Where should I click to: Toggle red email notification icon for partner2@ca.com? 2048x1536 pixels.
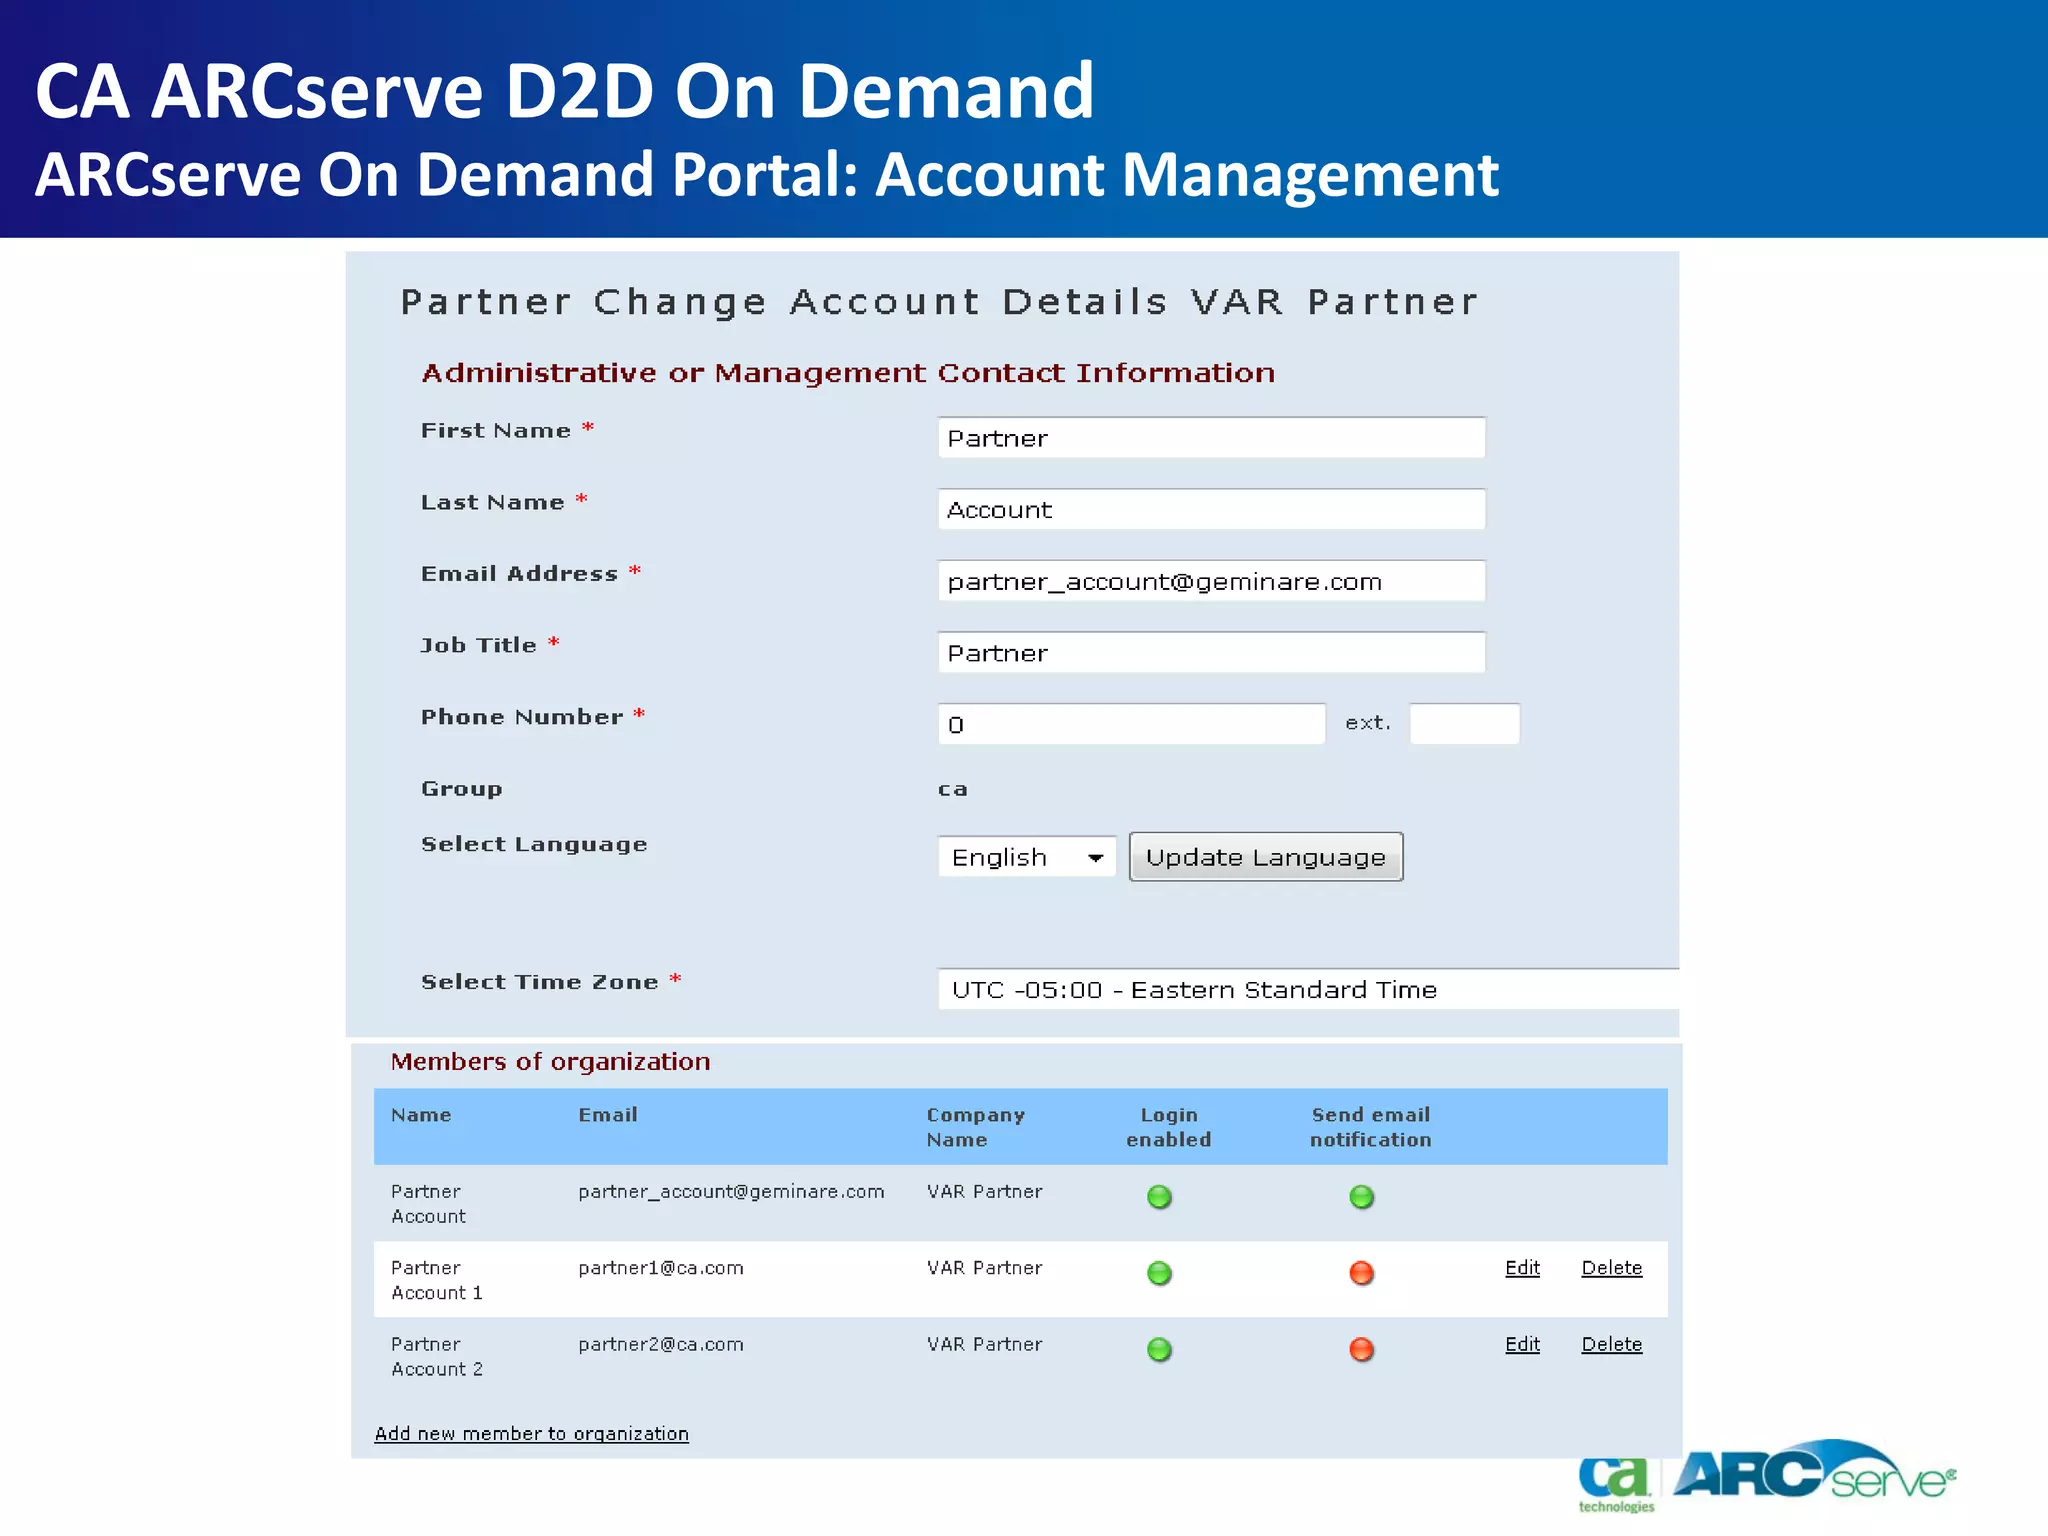point(1361,1349)
